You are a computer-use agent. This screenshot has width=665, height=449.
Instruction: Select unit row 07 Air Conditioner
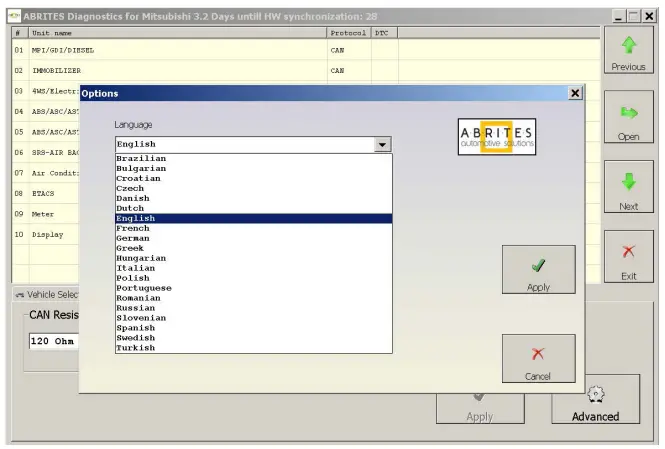pyautogui.click(x=46, y=173)
